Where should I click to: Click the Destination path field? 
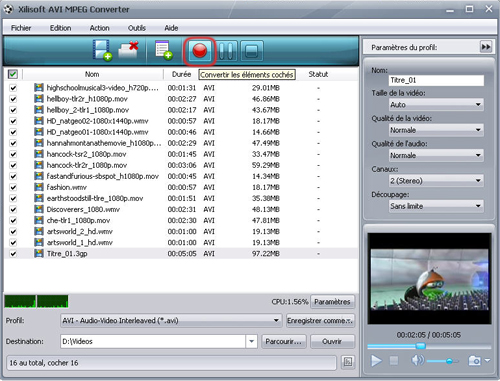[x=153, y=341]
